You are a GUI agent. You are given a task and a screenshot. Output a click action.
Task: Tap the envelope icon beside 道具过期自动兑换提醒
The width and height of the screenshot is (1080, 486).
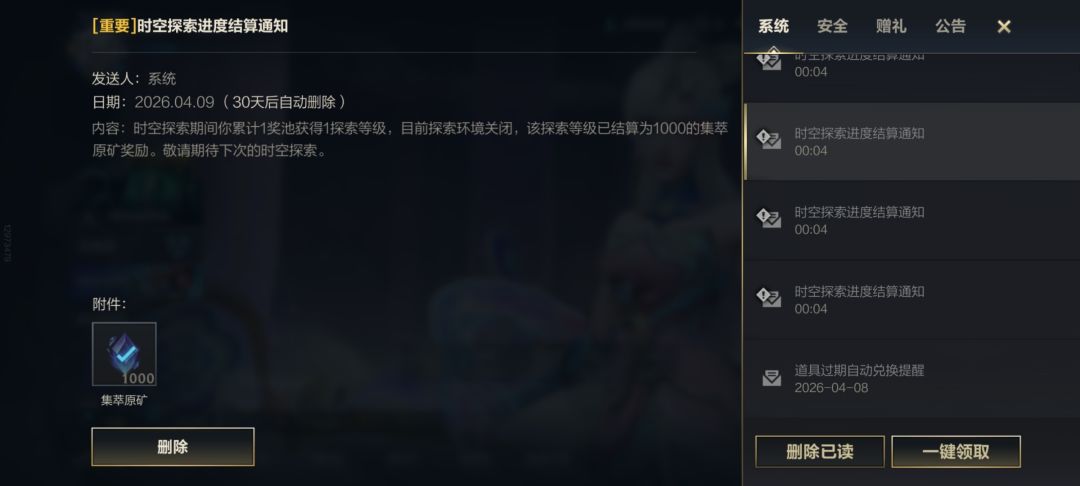[771, 378]
